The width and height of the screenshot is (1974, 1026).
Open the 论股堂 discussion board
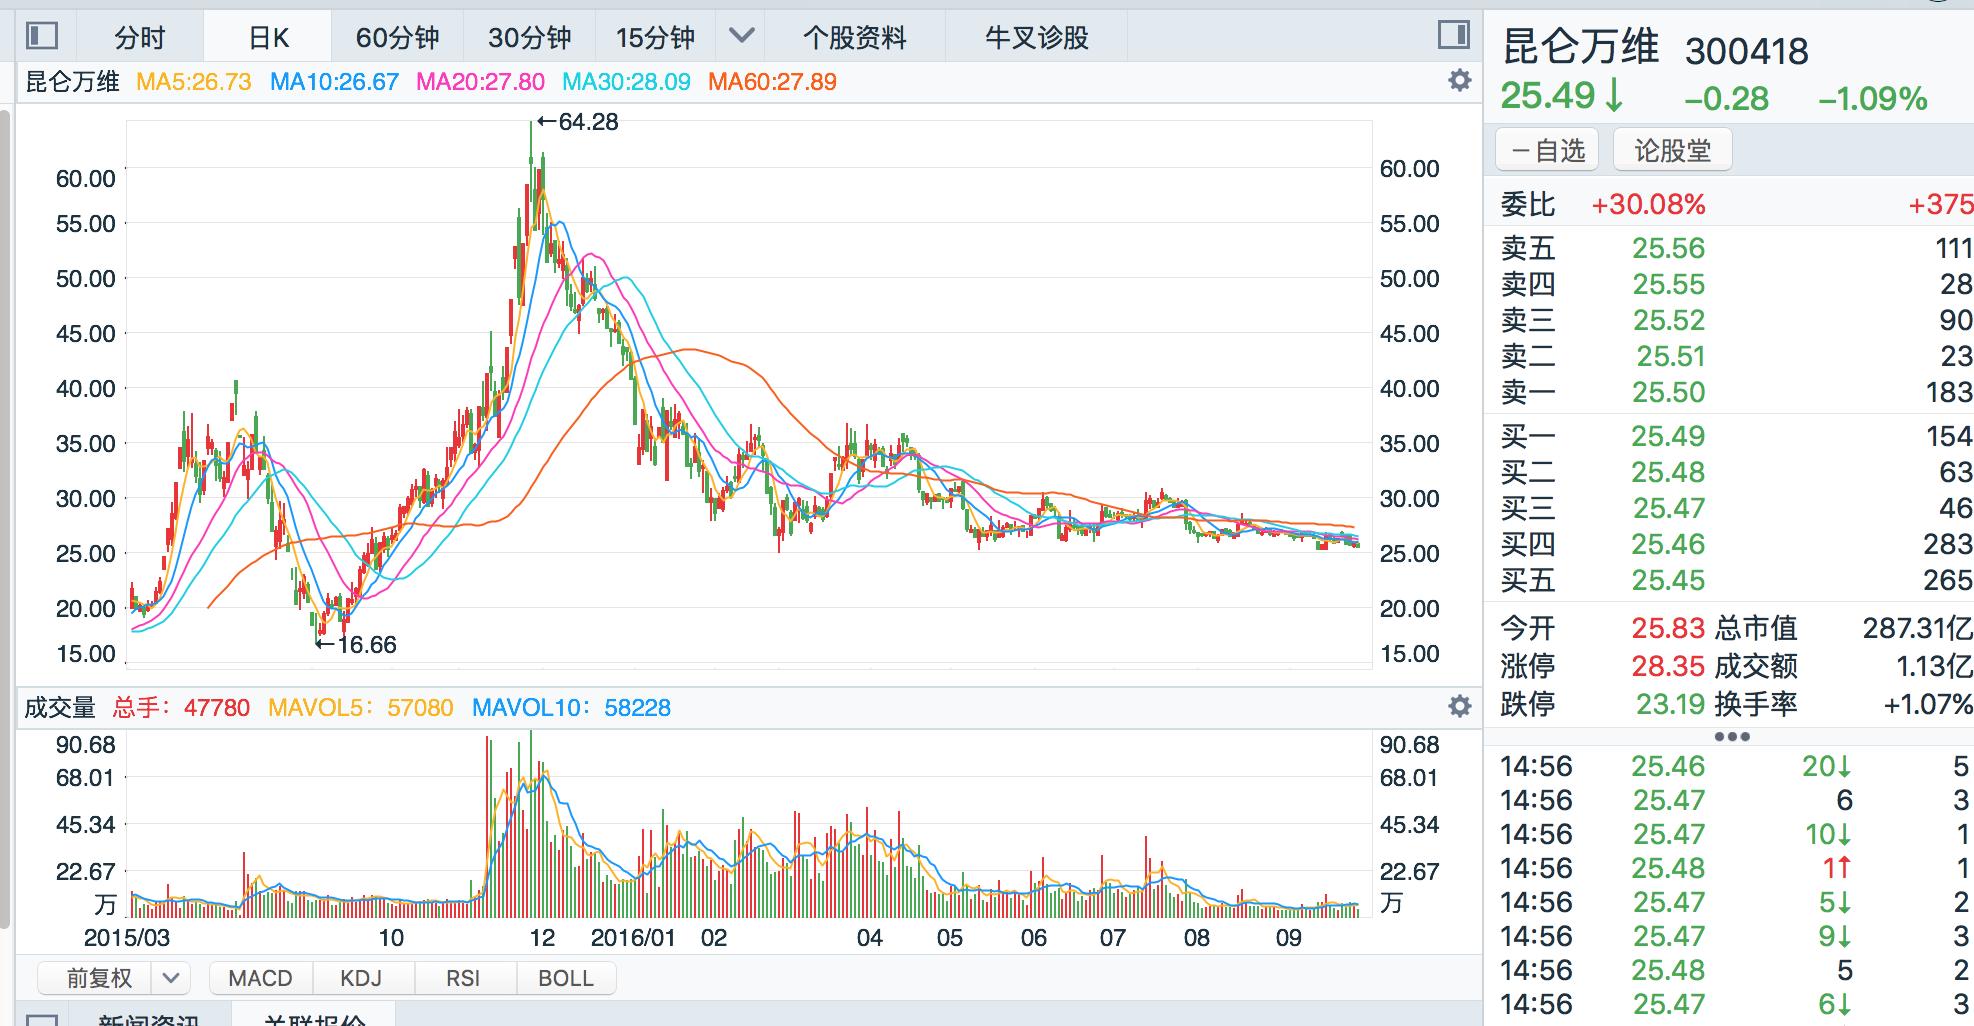[1671, 149]
